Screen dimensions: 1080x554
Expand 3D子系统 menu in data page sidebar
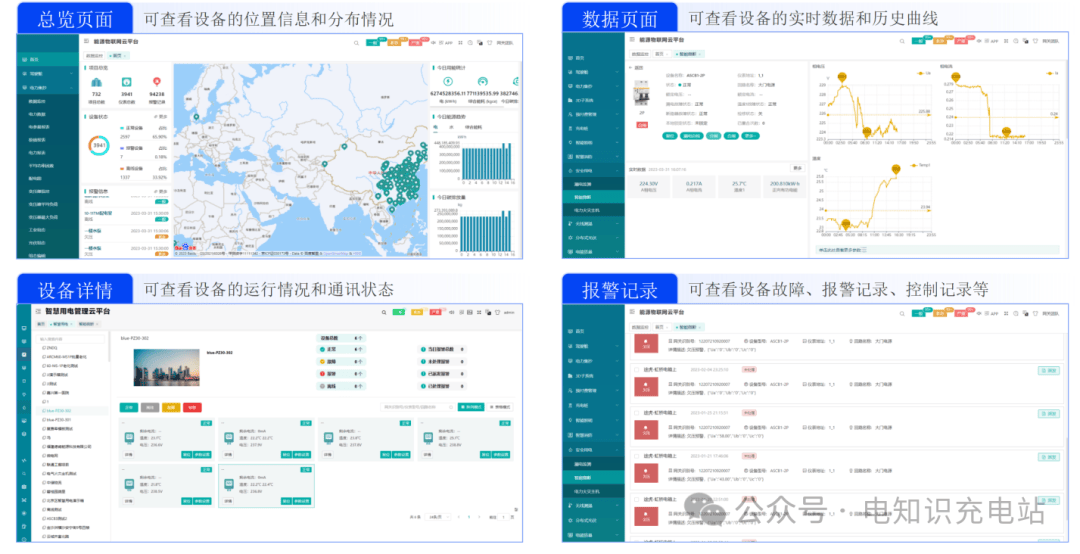click(x=593, y=101)
